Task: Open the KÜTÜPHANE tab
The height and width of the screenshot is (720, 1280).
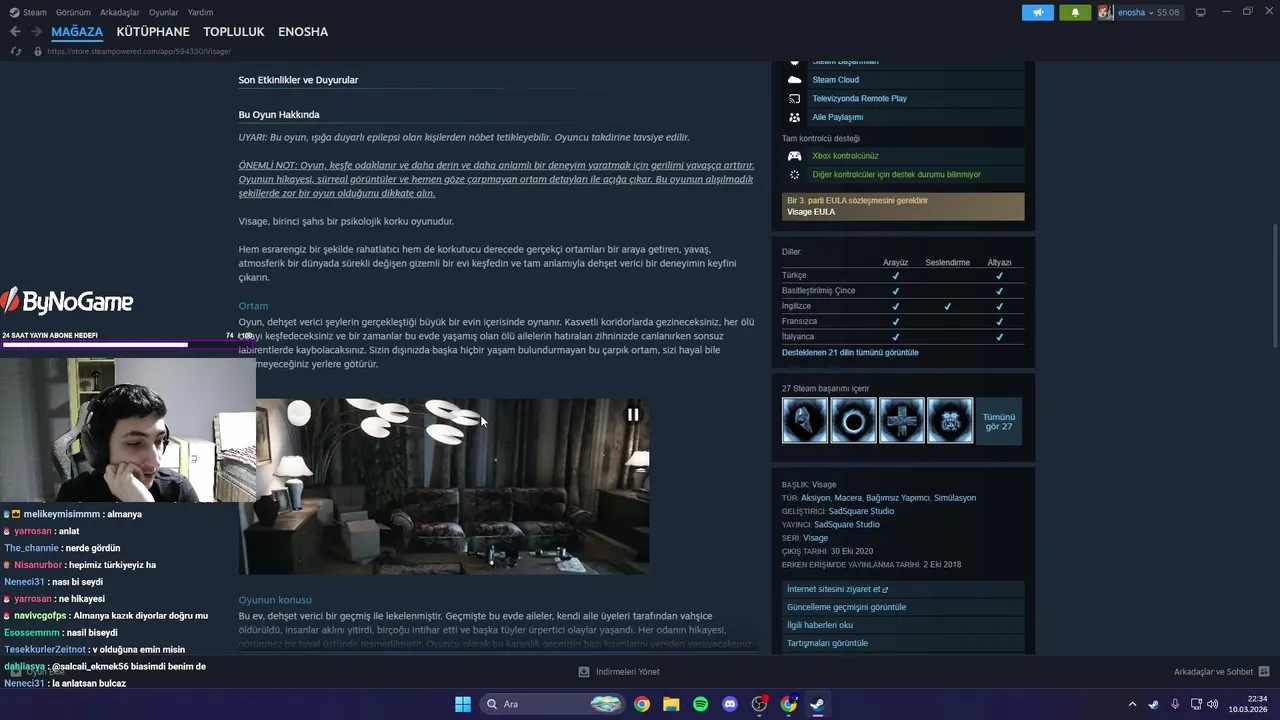Action: [x=153, y=32]
